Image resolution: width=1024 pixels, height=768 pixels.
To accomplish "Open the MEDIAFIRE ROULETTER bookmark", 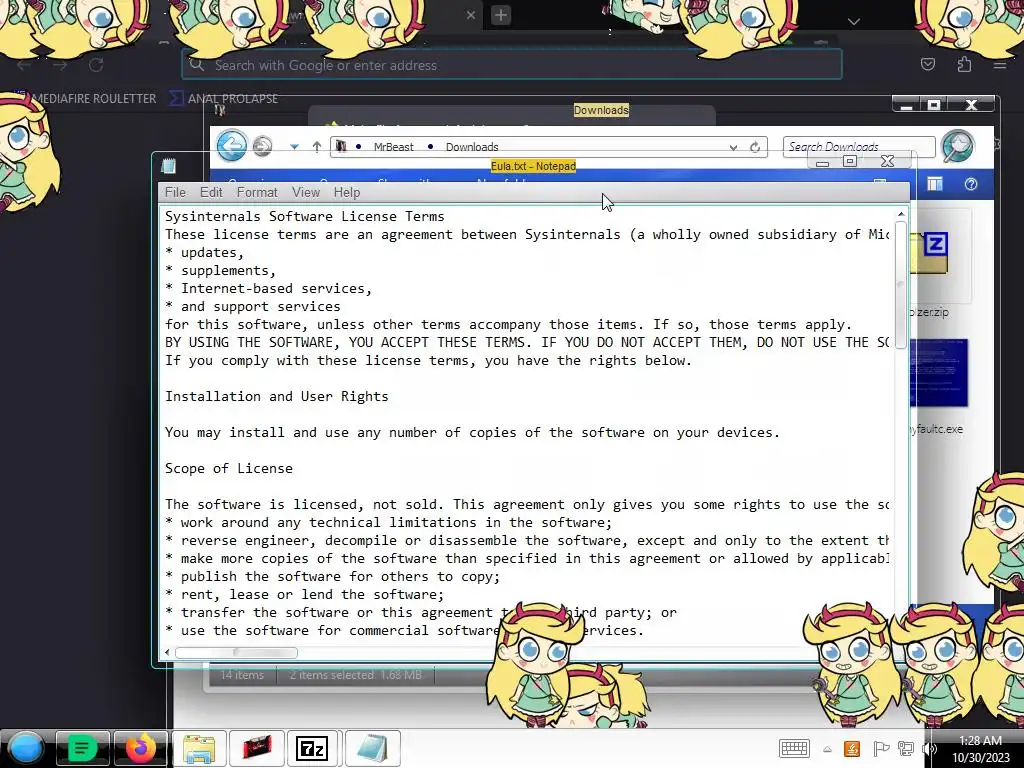I will (x=93, y=99).
